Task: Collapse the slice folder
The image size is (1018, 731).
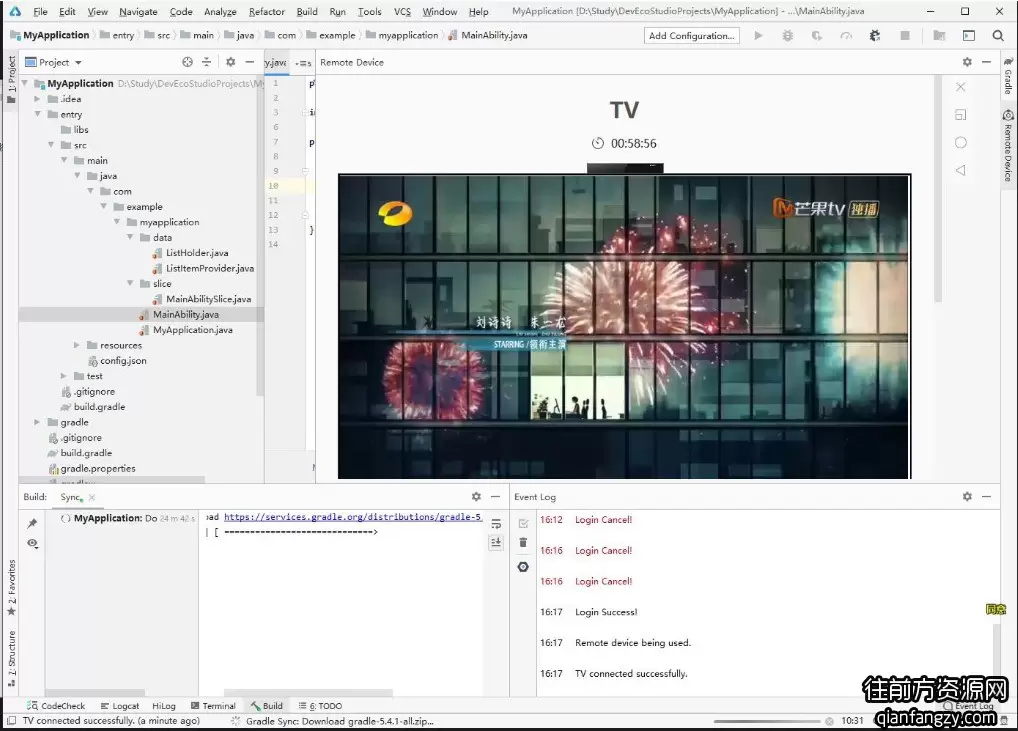Action: [x=130, y=283]
